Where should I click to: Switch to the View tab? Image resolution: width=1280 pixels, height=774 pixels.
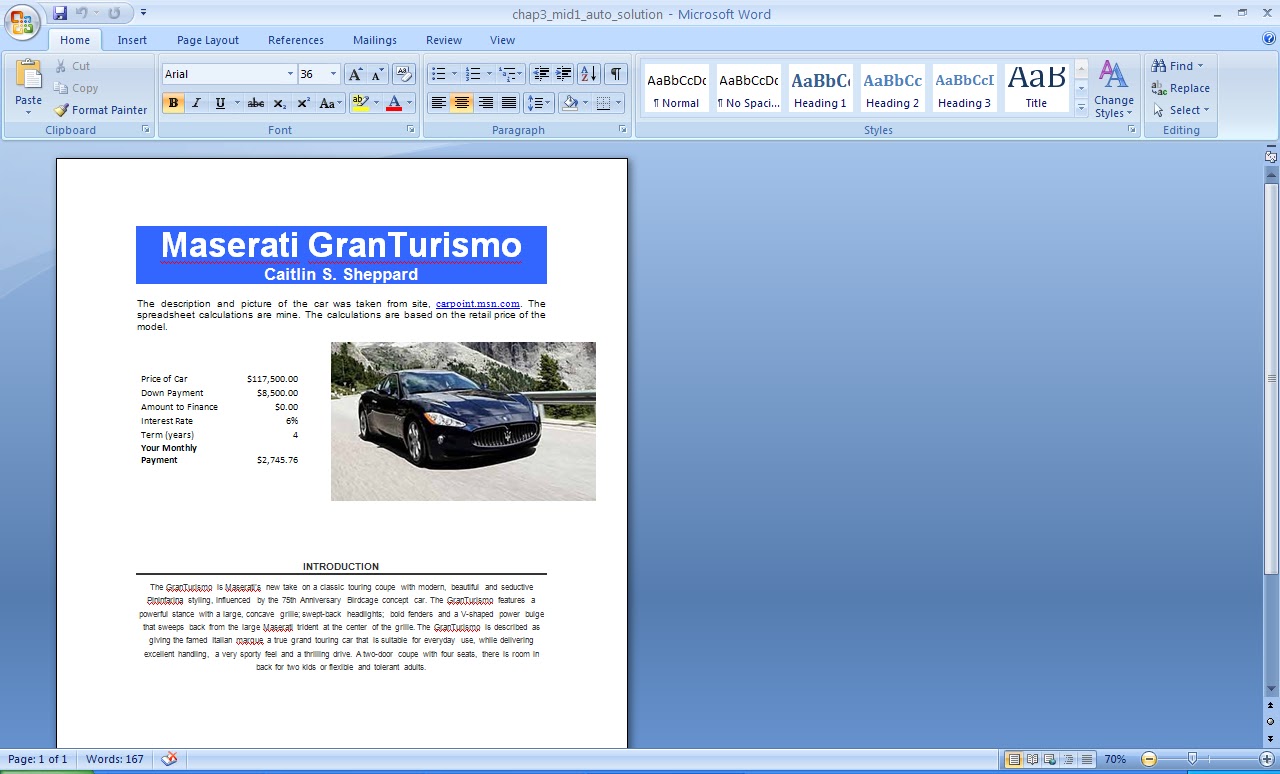(502, 40)
